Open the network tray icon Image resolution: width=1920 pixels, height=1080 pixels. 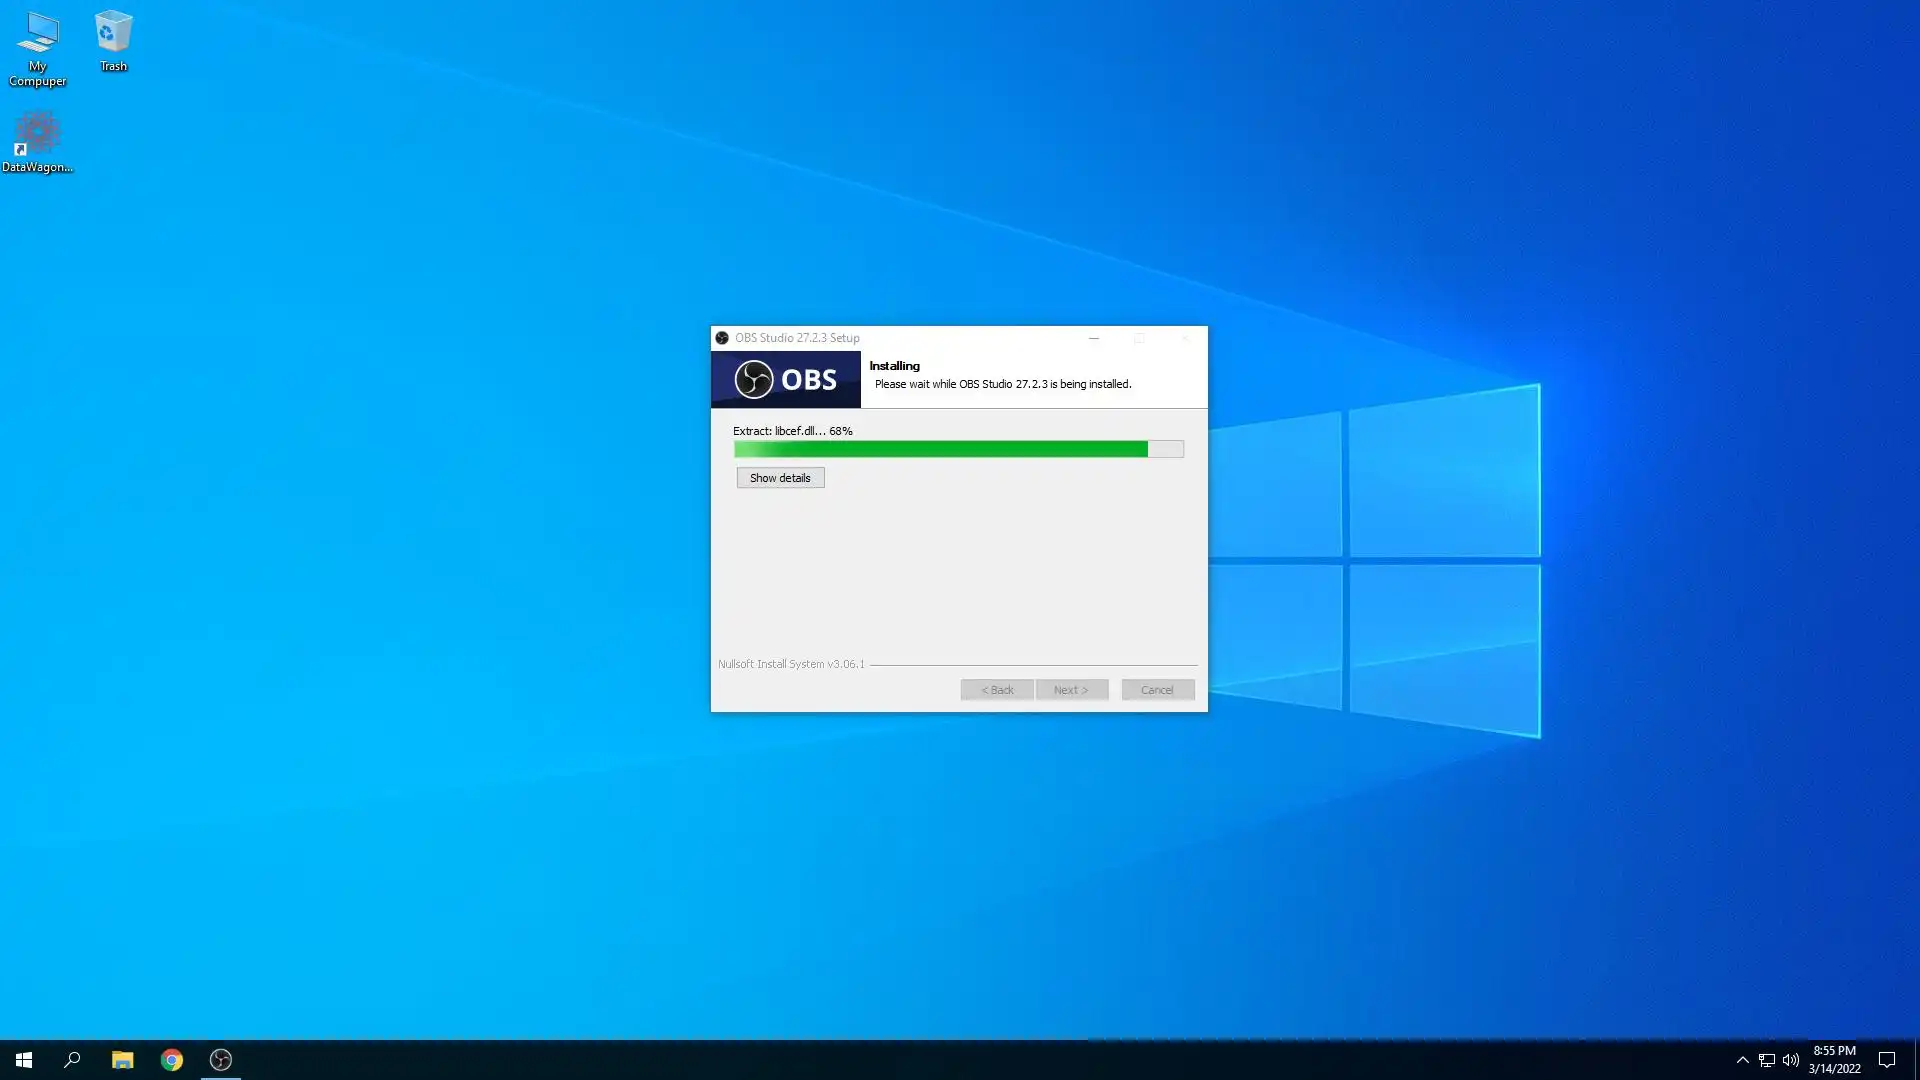(1767, 1060)
